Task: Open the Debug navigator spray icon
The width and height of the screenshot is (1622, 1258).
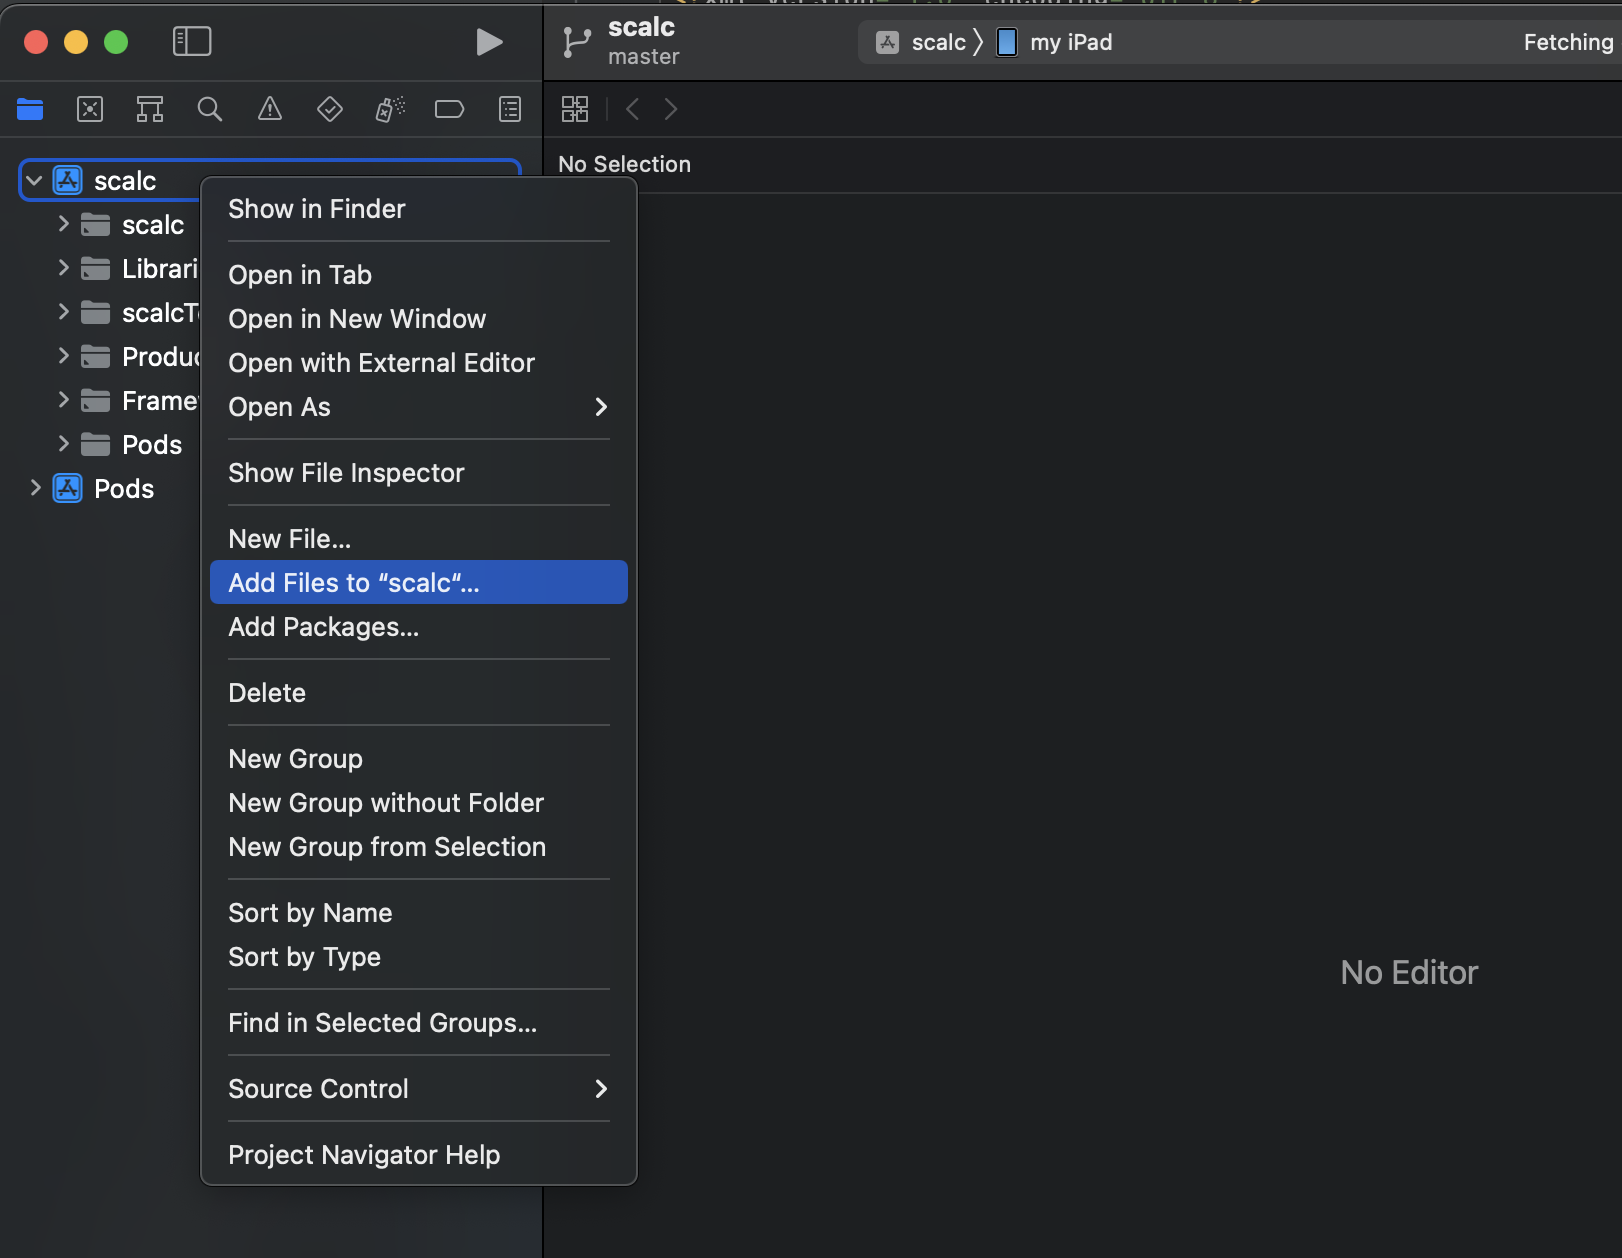Action: tap(390, 109)
